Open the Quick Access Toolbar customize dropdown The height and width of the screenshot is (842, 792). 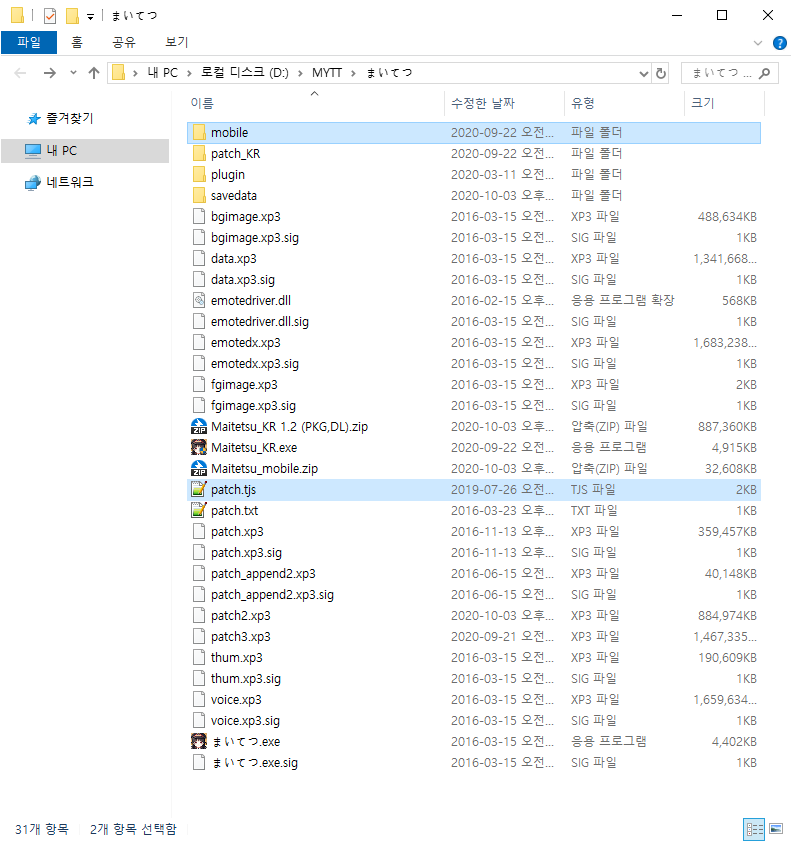point(91,17)
